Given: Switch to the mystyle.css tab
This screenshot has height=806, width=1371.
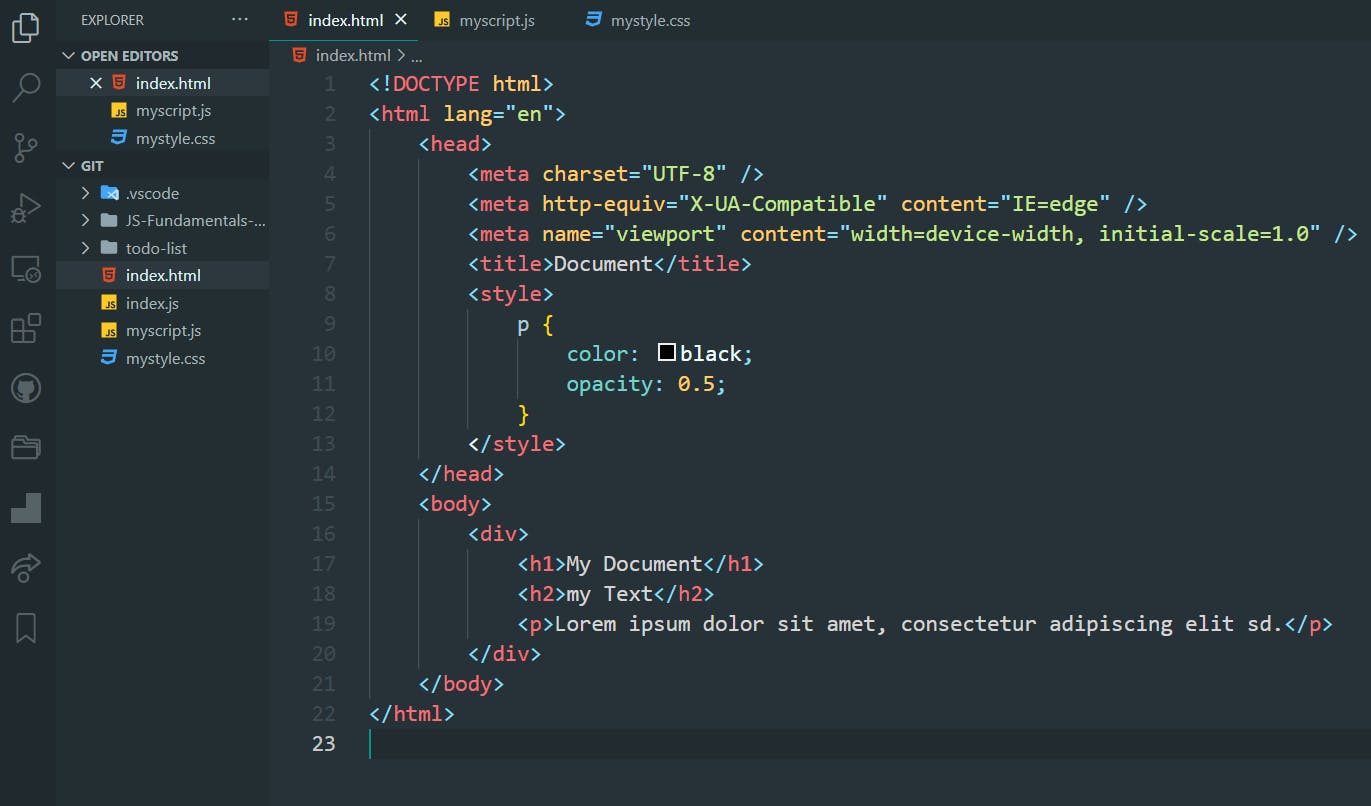Looking at the screenshot, I should tap(638, 20).
